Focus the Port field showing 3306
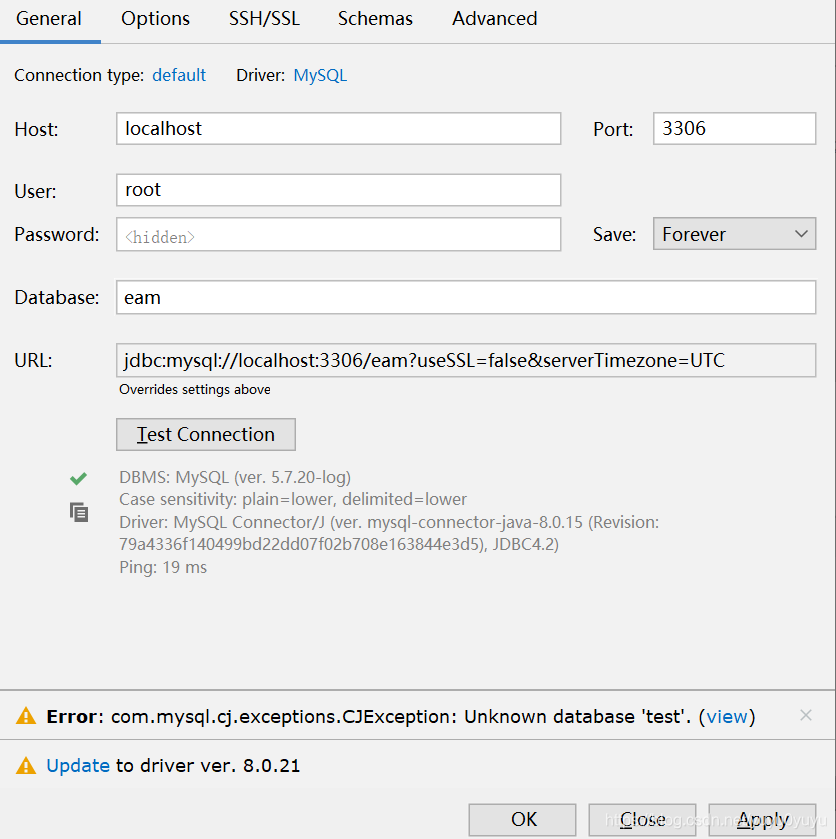Screen dimensions: 836x839 click(x=734, y=128)
